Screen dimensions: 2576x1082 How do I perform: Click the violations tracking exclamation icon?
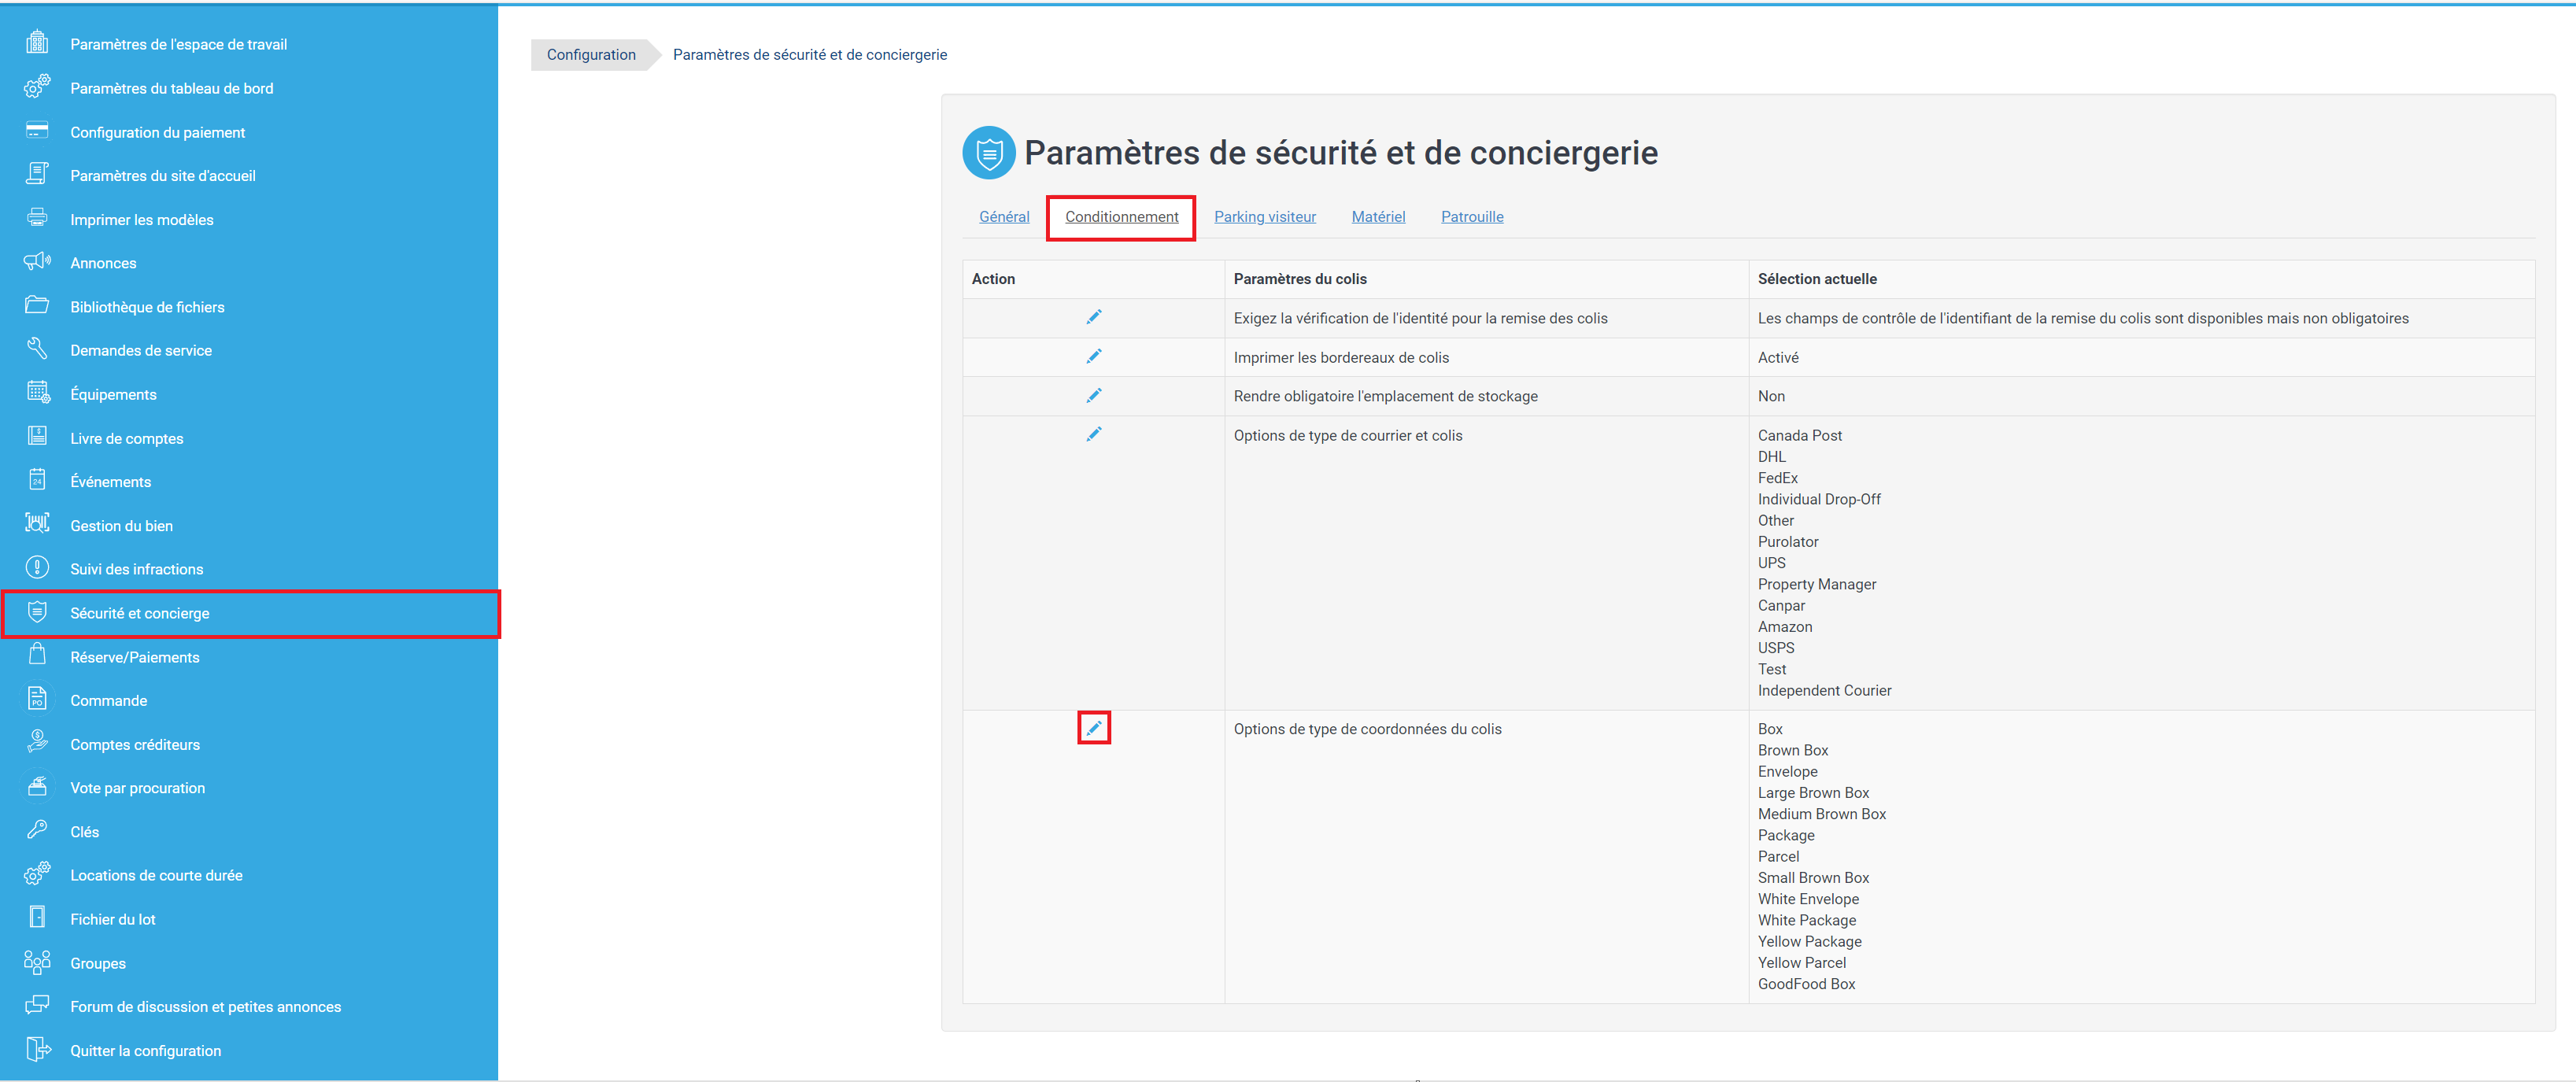coord(37,568)
